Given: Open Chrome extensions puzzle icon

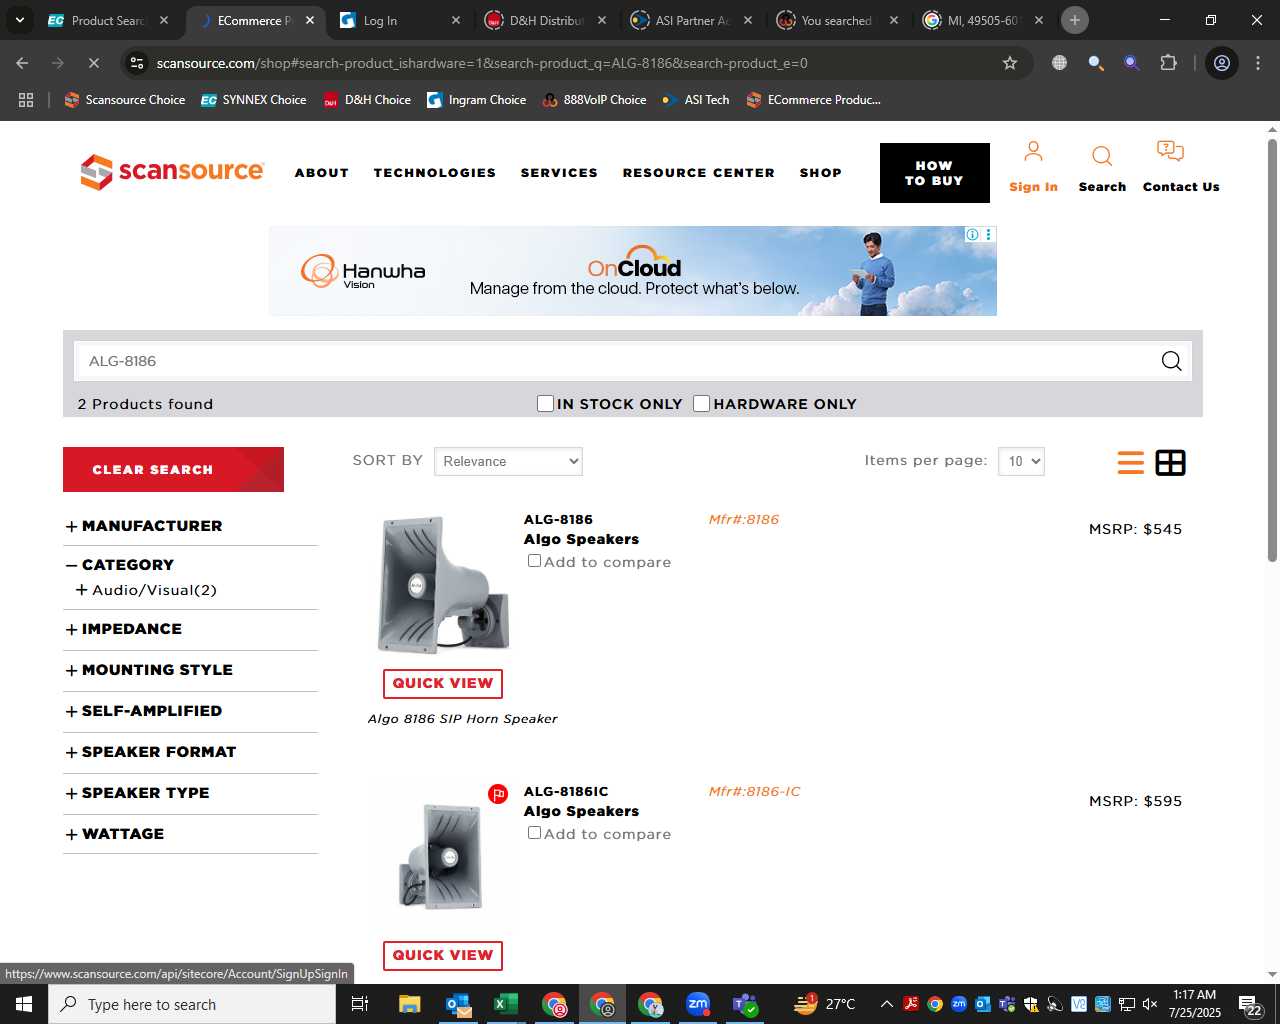Looking at the screenshot, I should coord(1168,63).
